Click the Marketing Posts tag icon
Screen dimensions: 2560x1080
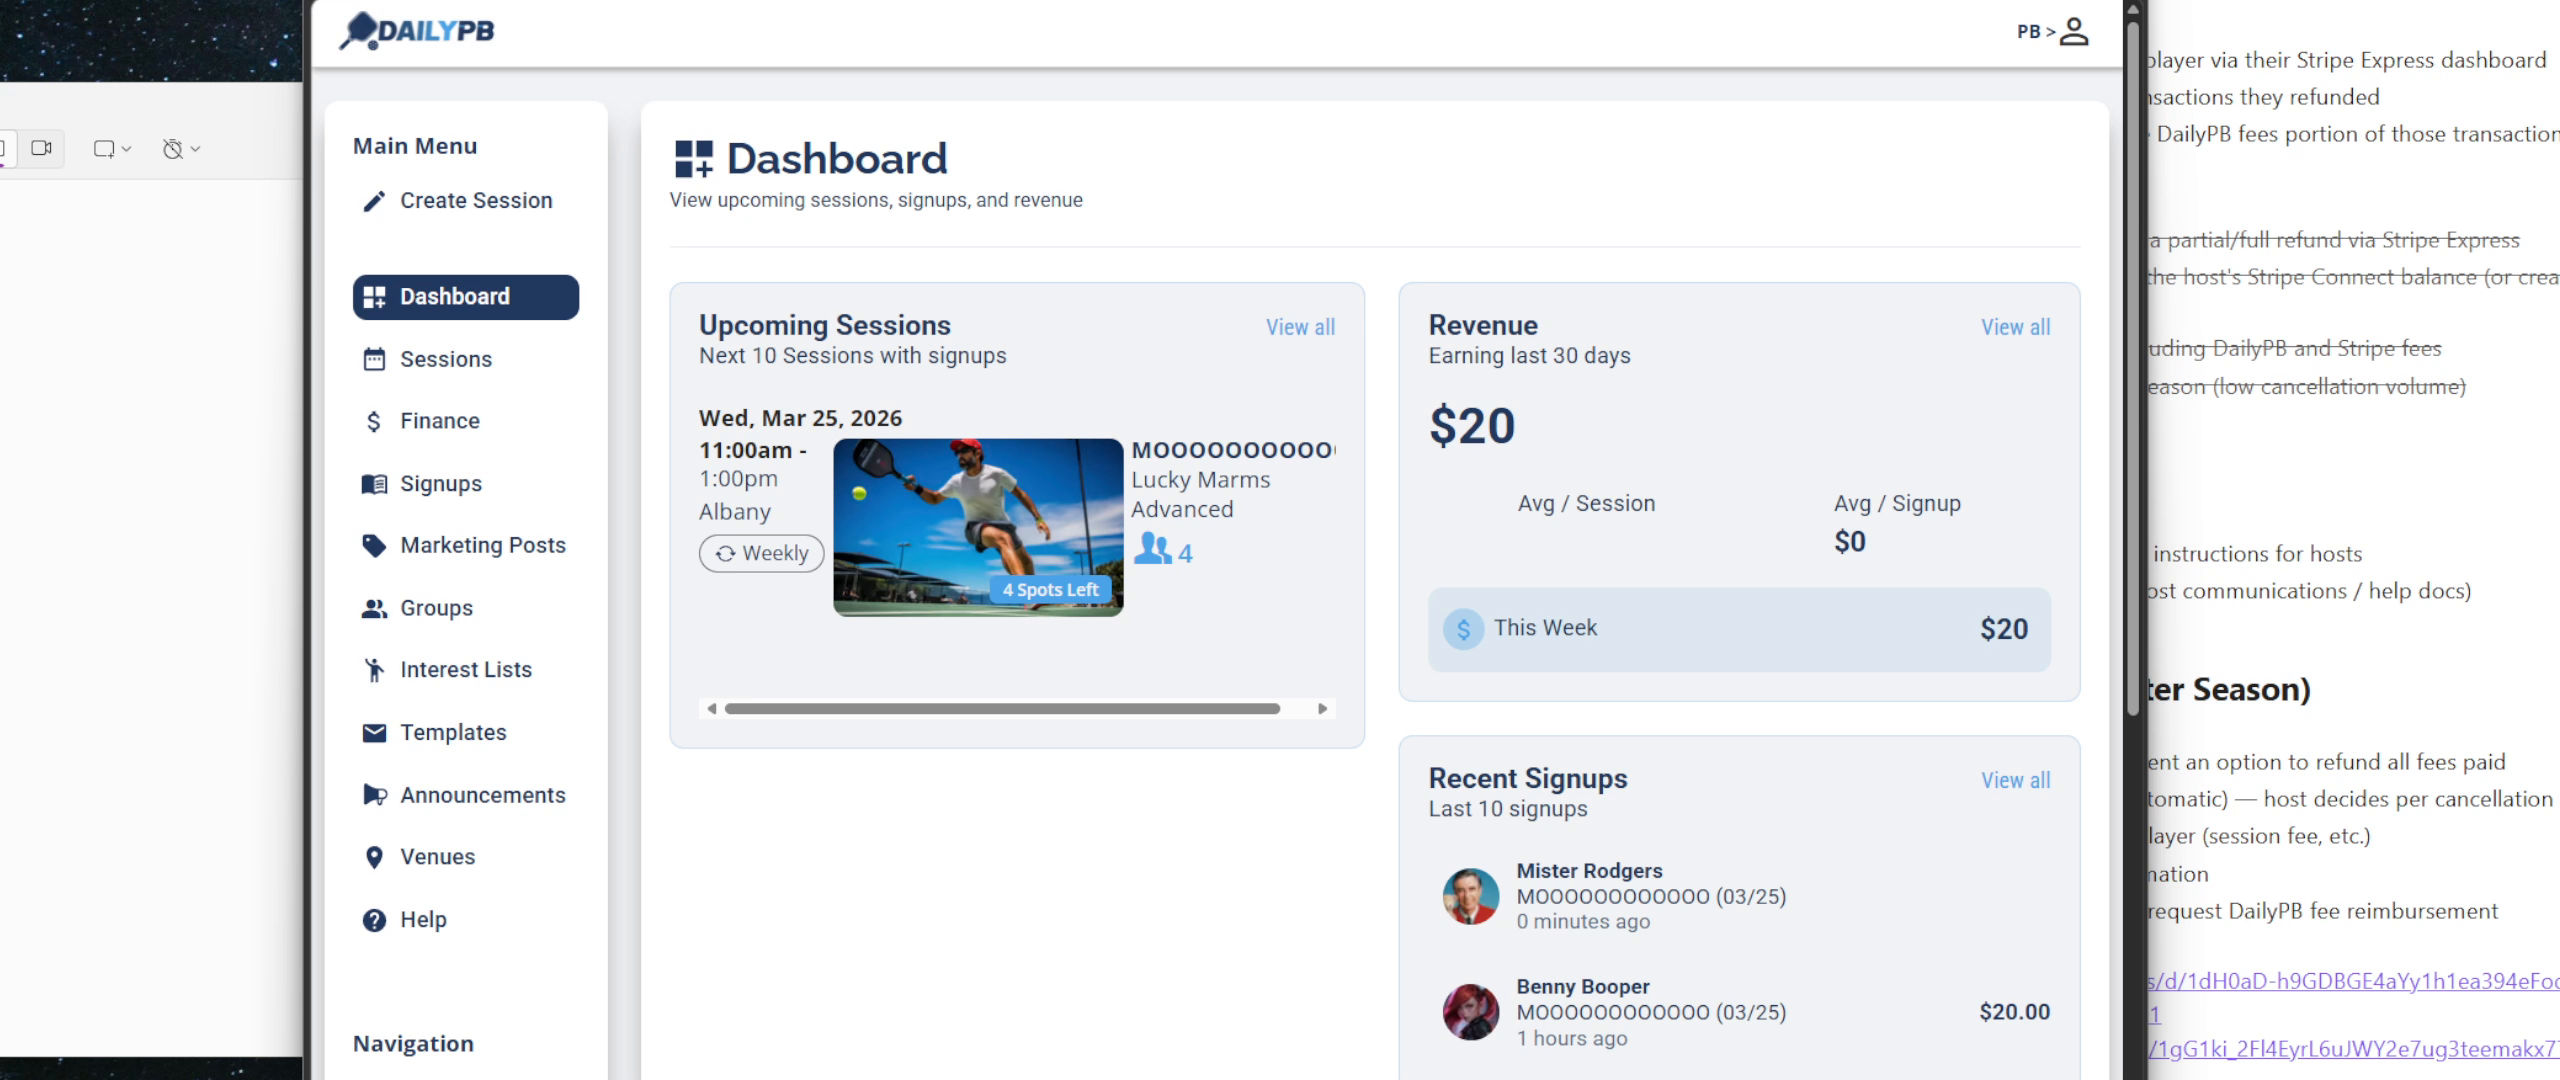click(x=374, y=546)
